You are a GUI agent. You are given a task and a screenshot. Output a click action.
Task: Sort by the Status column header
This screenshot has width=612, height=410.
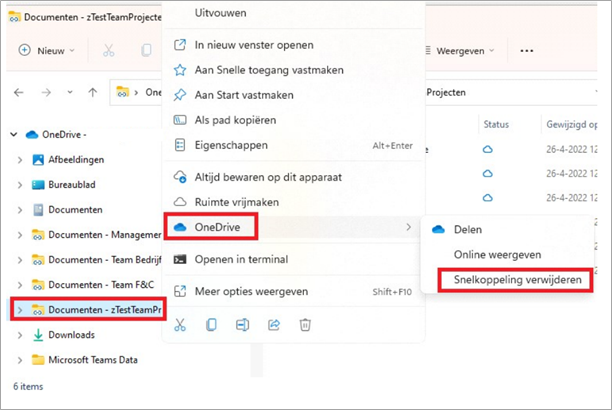pos(496,124)
